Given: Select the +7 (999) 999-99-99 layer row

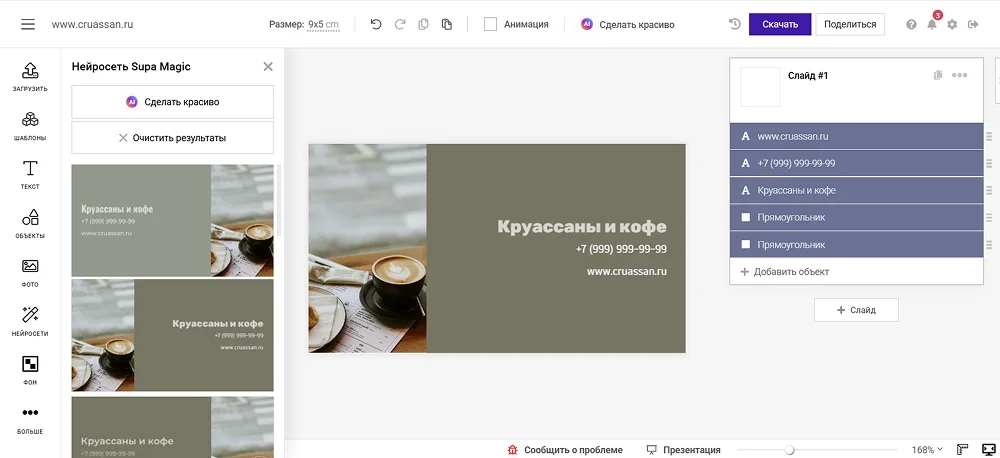Looking at the screenshot, I should (x=857, y=163).
